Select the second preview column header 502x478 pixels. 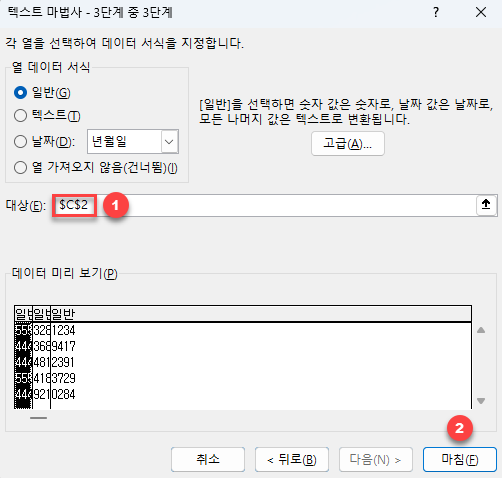coord(41,314)
